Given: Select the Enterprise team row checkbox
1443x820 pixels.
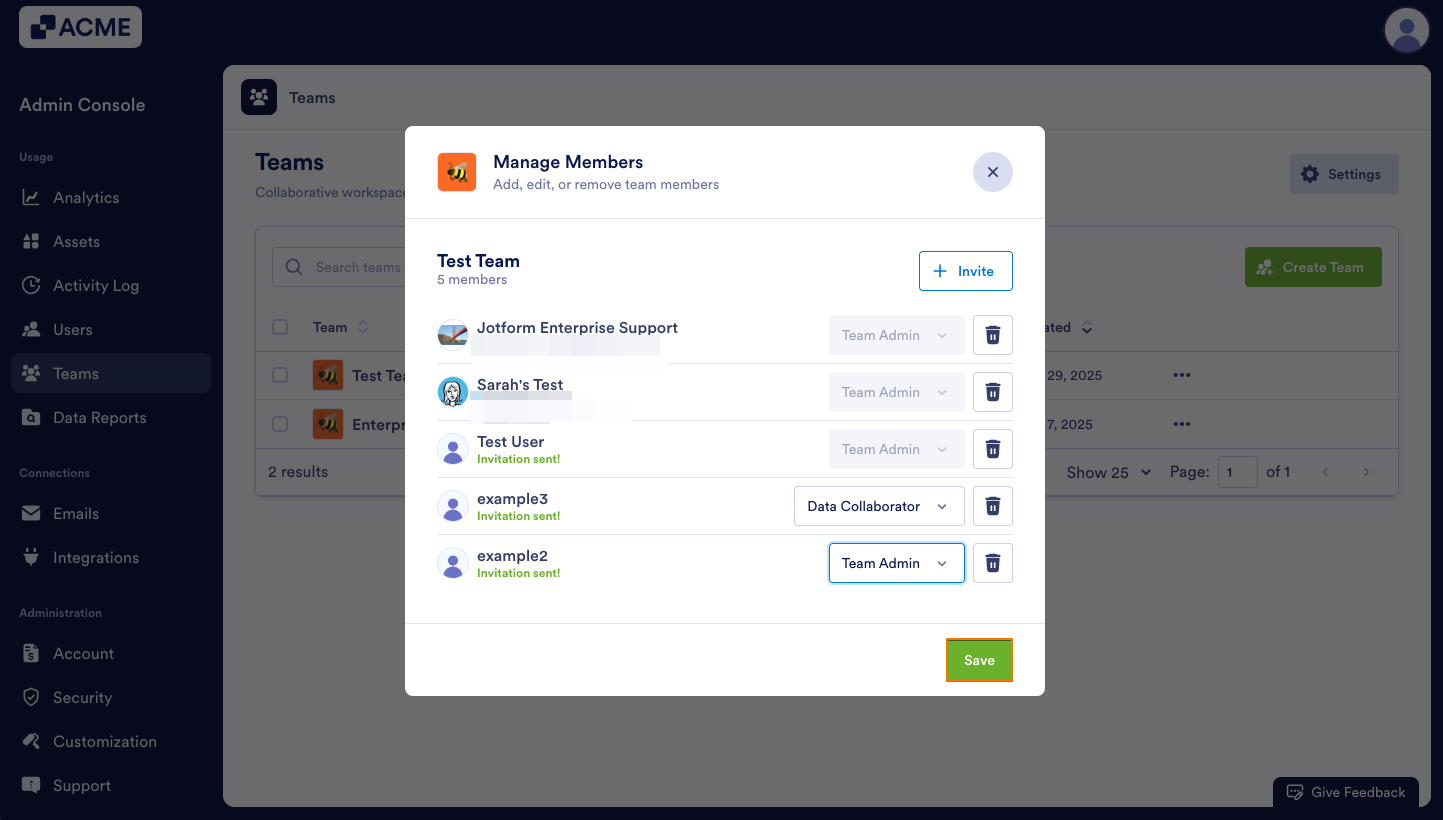Looking at the screenshot, I should click(x=280, y=424).
